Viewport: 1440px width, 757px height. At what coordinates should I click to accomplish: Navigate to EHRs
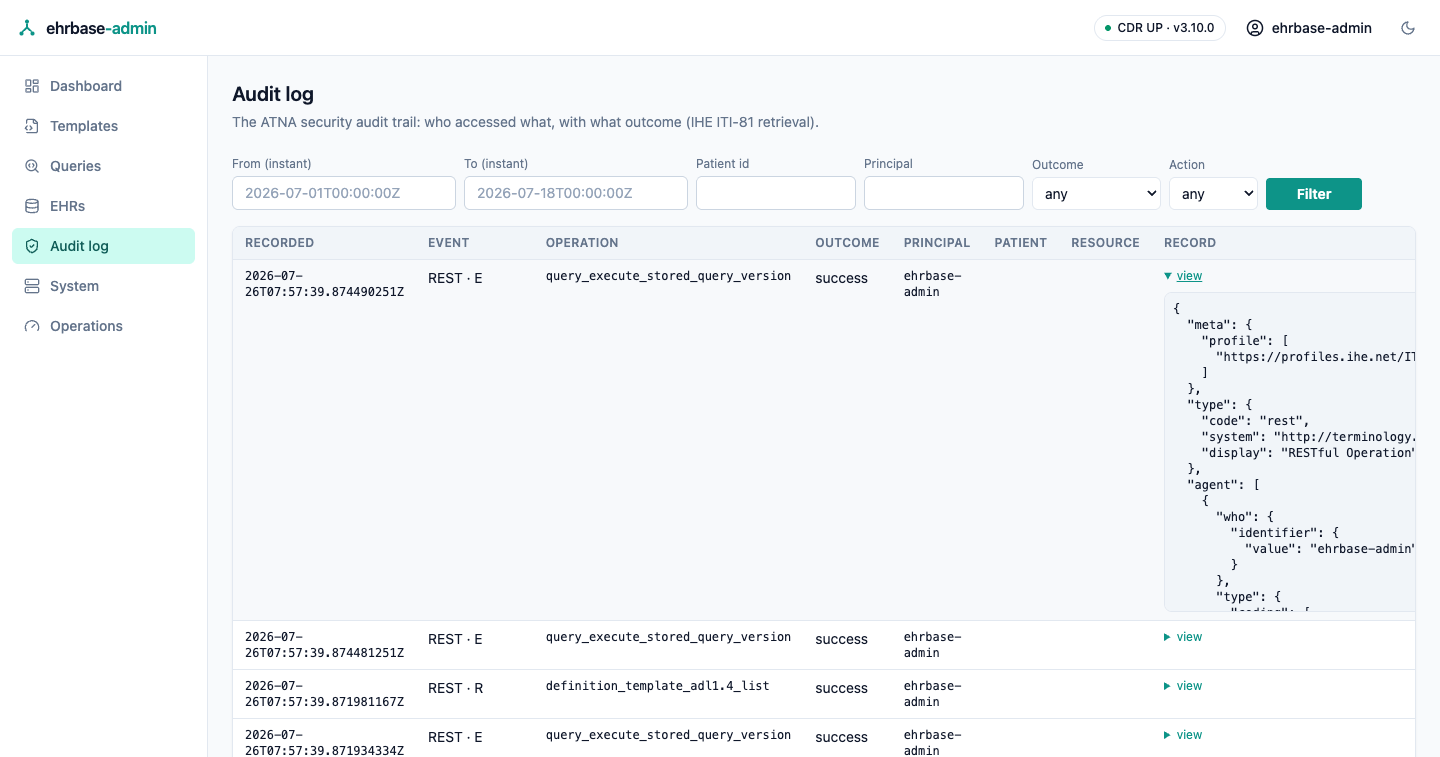pos(104,206)
